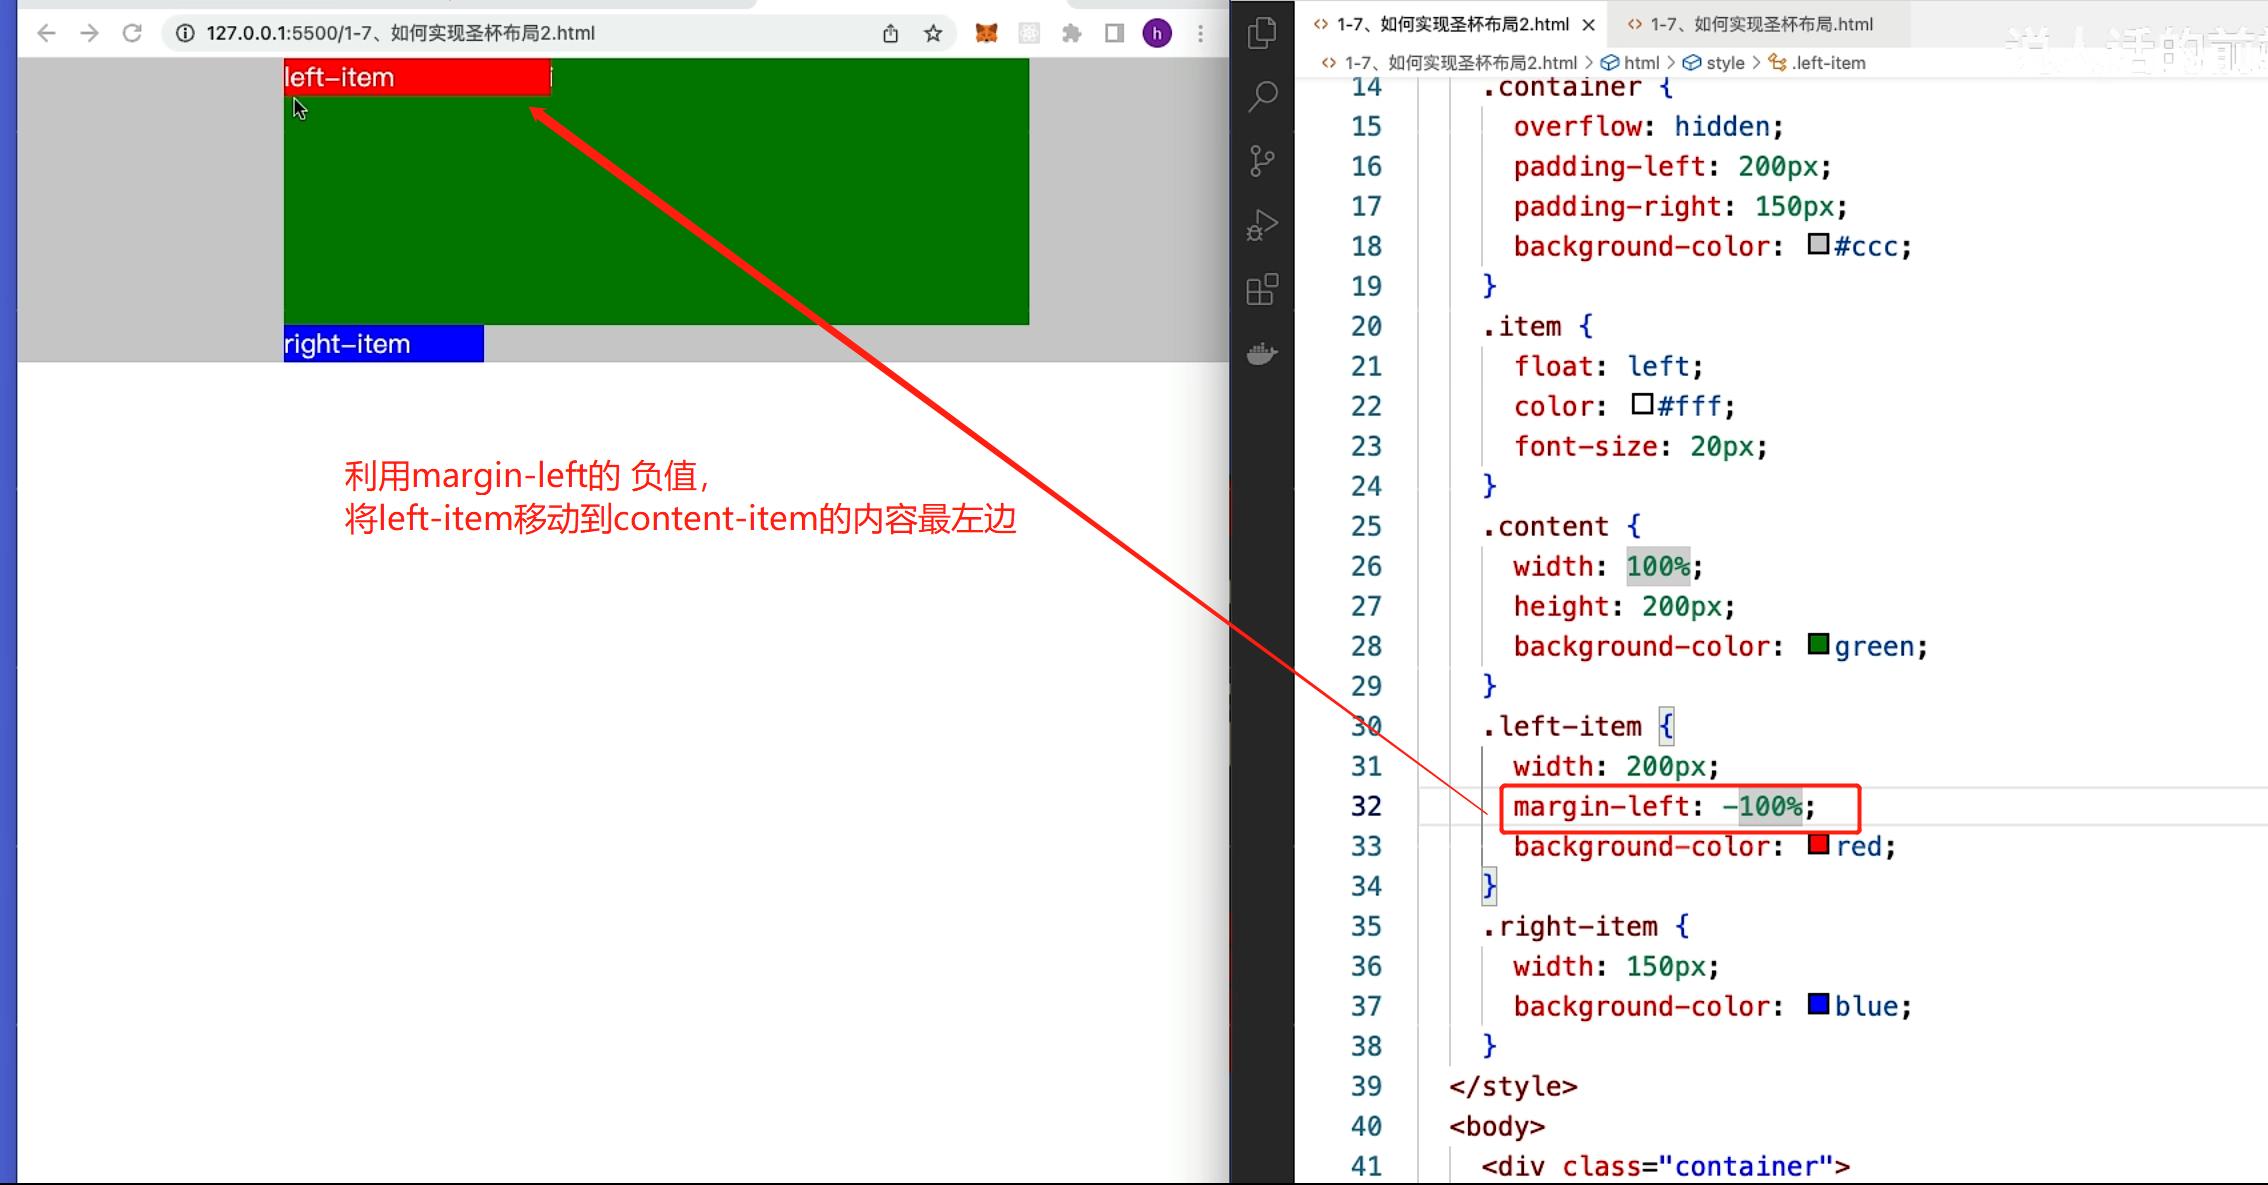
Task: Click '<div class="container">' line
Action: click(1666, 1166)
